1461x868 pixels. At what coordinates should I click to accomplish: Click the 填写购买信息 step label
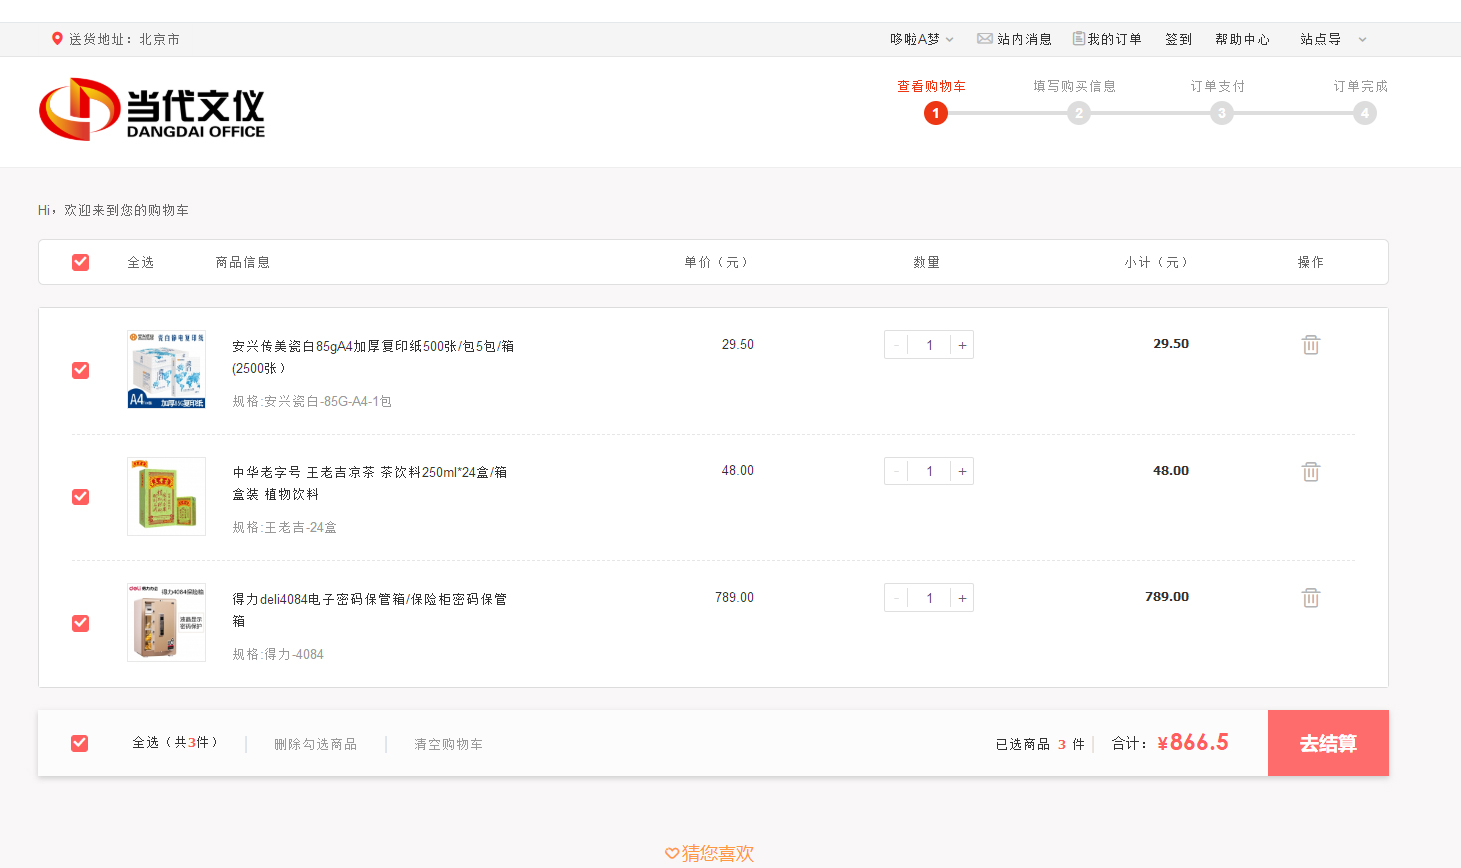coord(1074,86)
